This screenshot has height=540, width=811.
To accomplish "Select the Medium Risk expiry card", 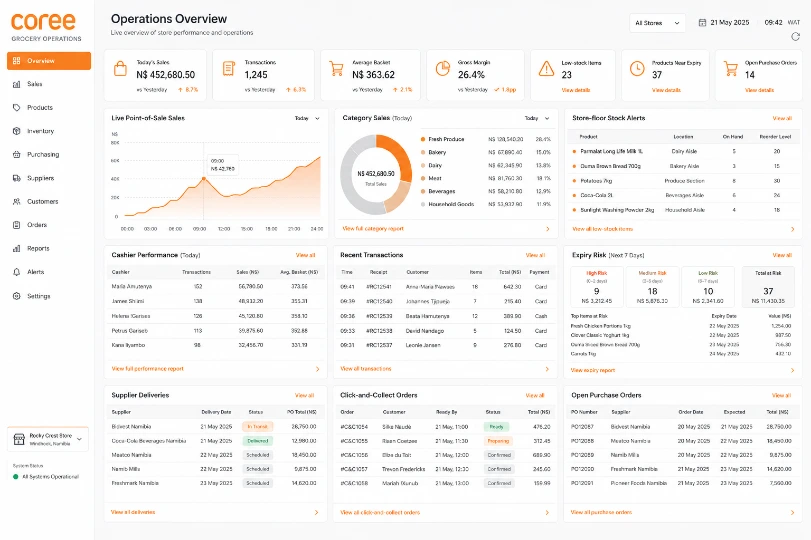I will pos(653,287).
